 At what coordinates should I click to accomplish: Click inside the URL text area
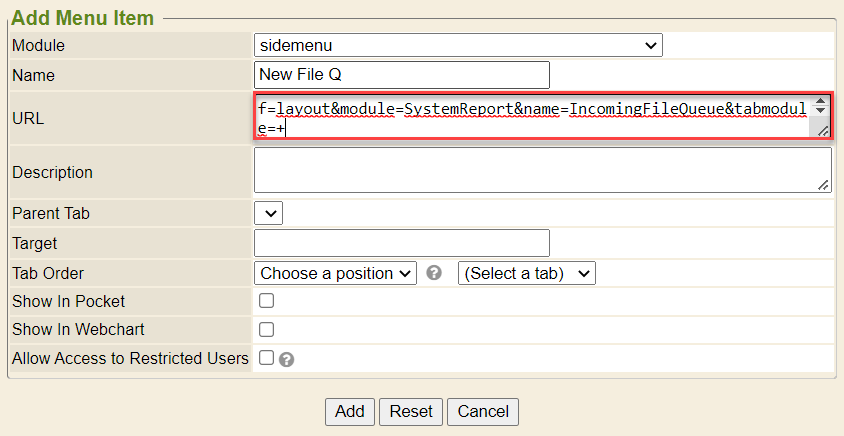(x=530, y=118)
